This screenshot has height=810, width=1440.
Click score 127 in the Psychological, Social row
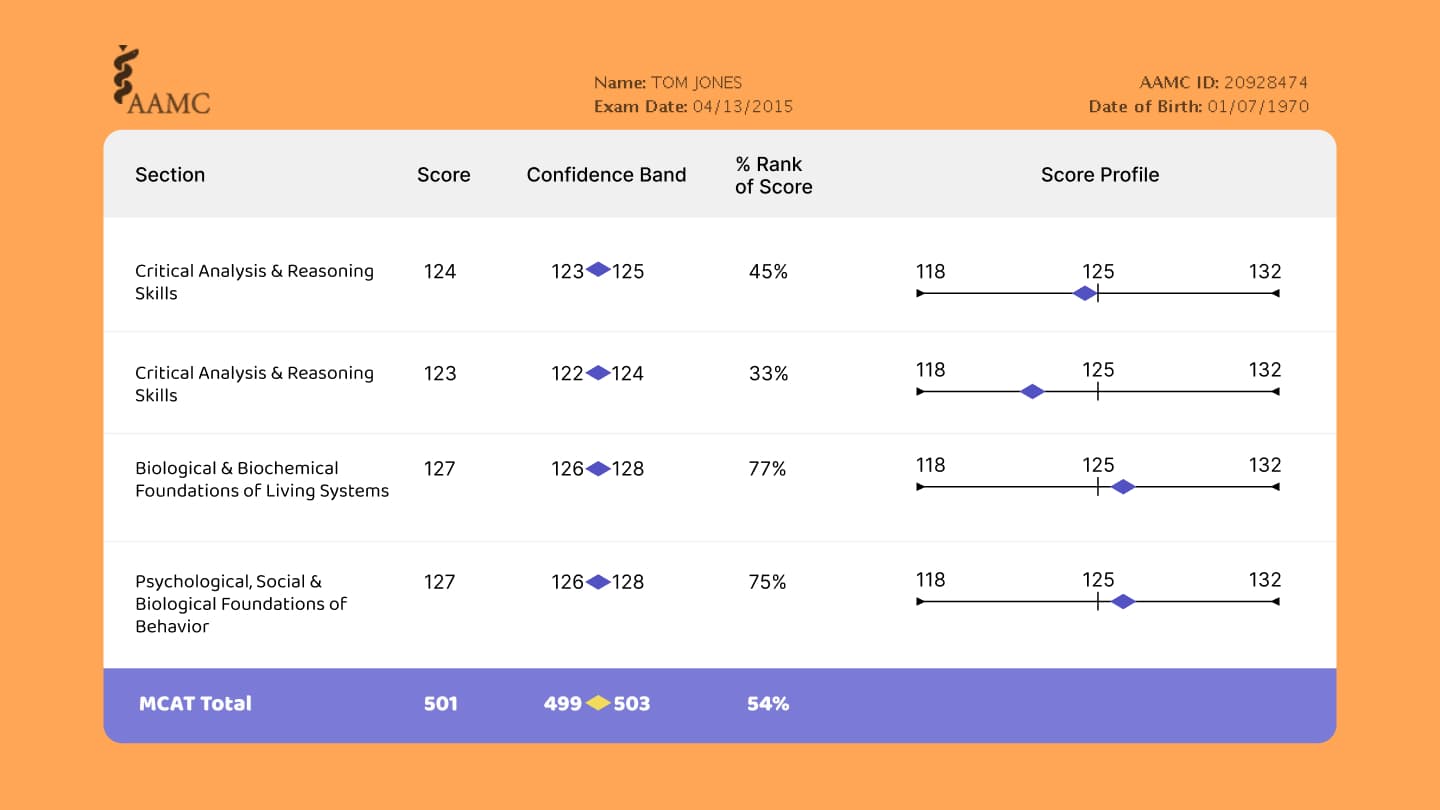[440, 582]
